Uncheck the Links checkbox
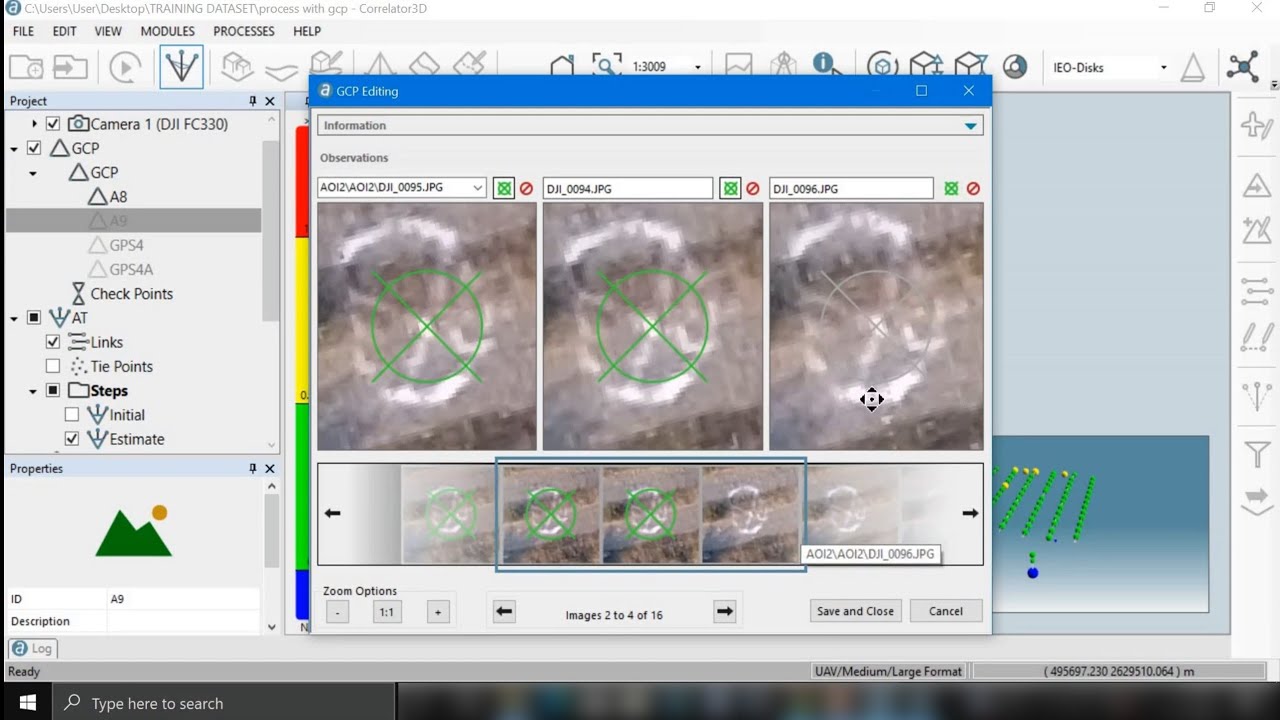 pyautogui.click(x=53, y=342)
